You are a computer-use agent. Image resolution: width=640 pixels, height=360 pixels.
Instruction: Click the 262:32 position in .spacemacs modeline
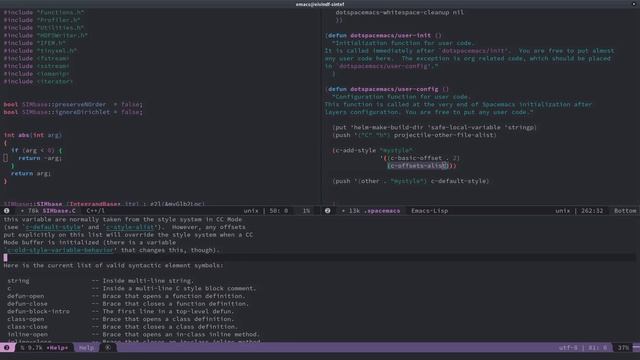click(592, 211)
